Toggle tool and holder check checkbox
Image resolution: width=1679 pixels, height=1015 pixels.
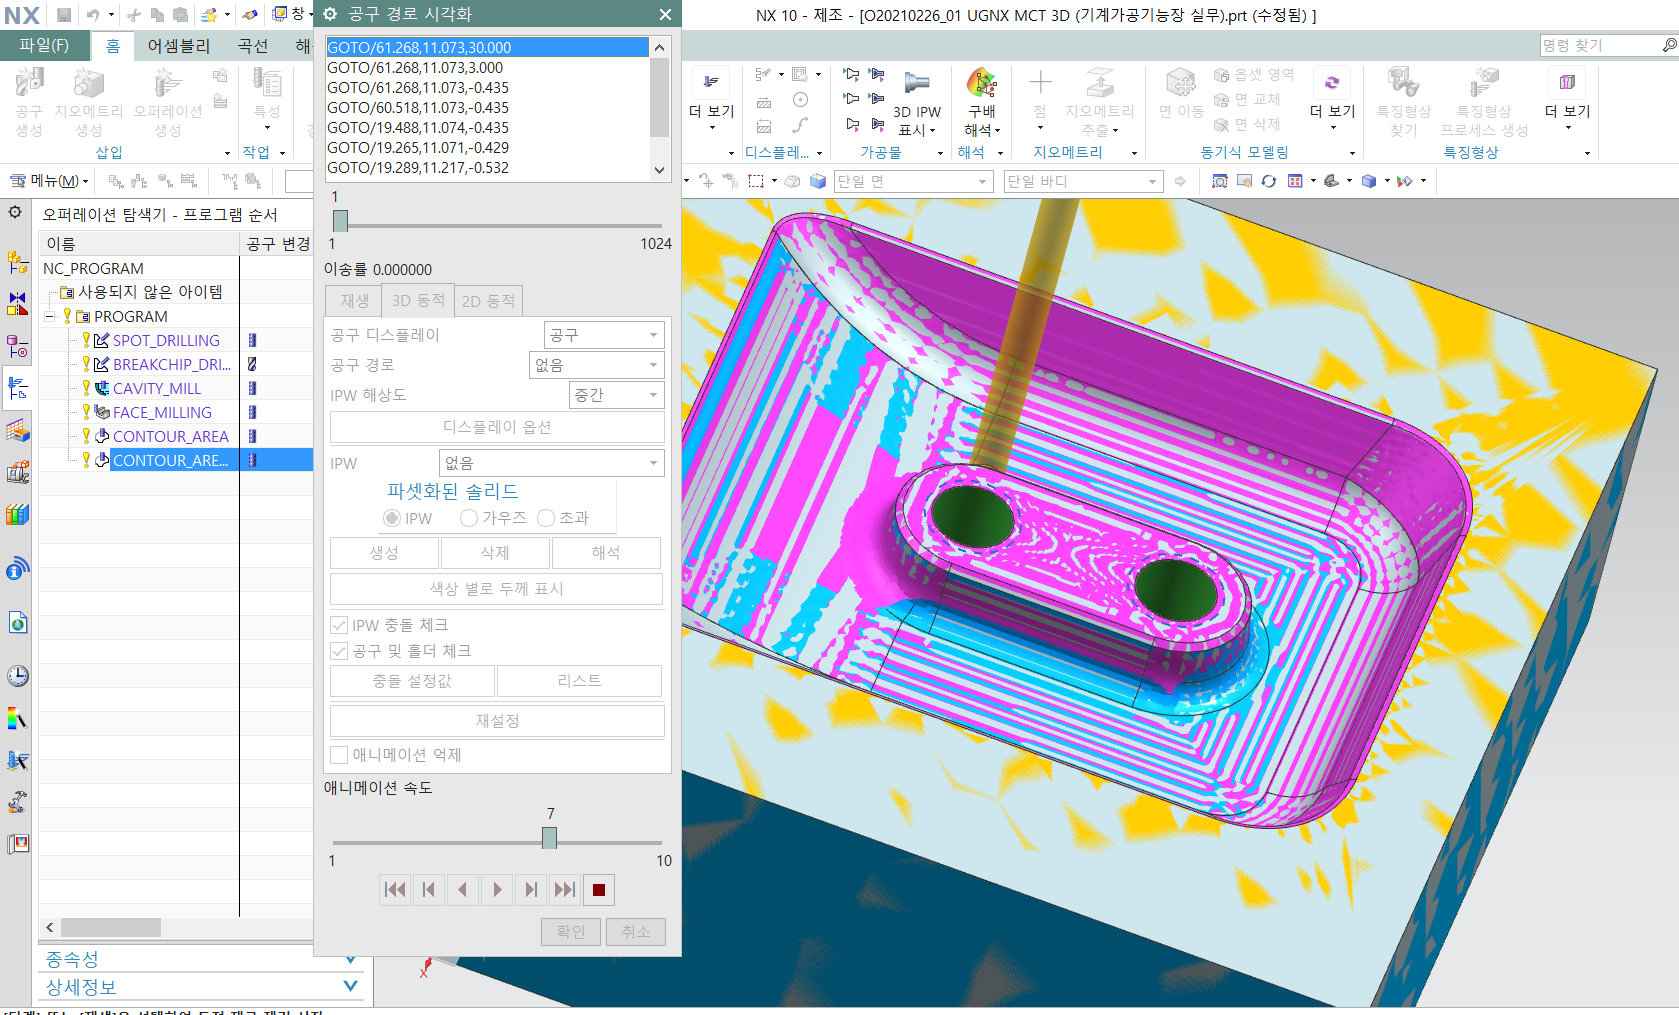click(339, 651)
